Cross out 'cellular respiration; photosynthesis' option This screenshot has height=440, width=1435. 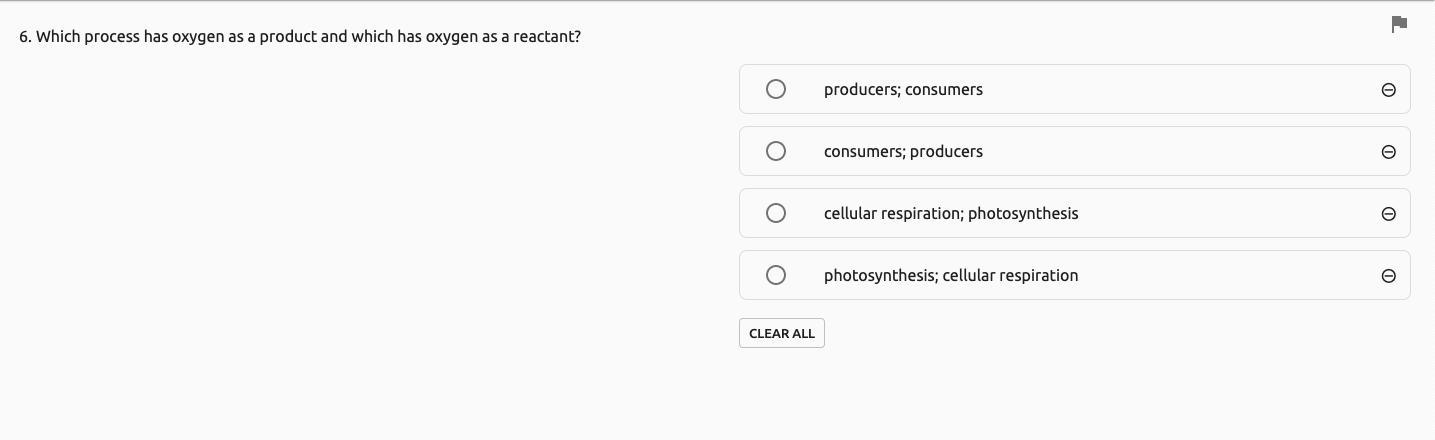tap(1388, 214)
